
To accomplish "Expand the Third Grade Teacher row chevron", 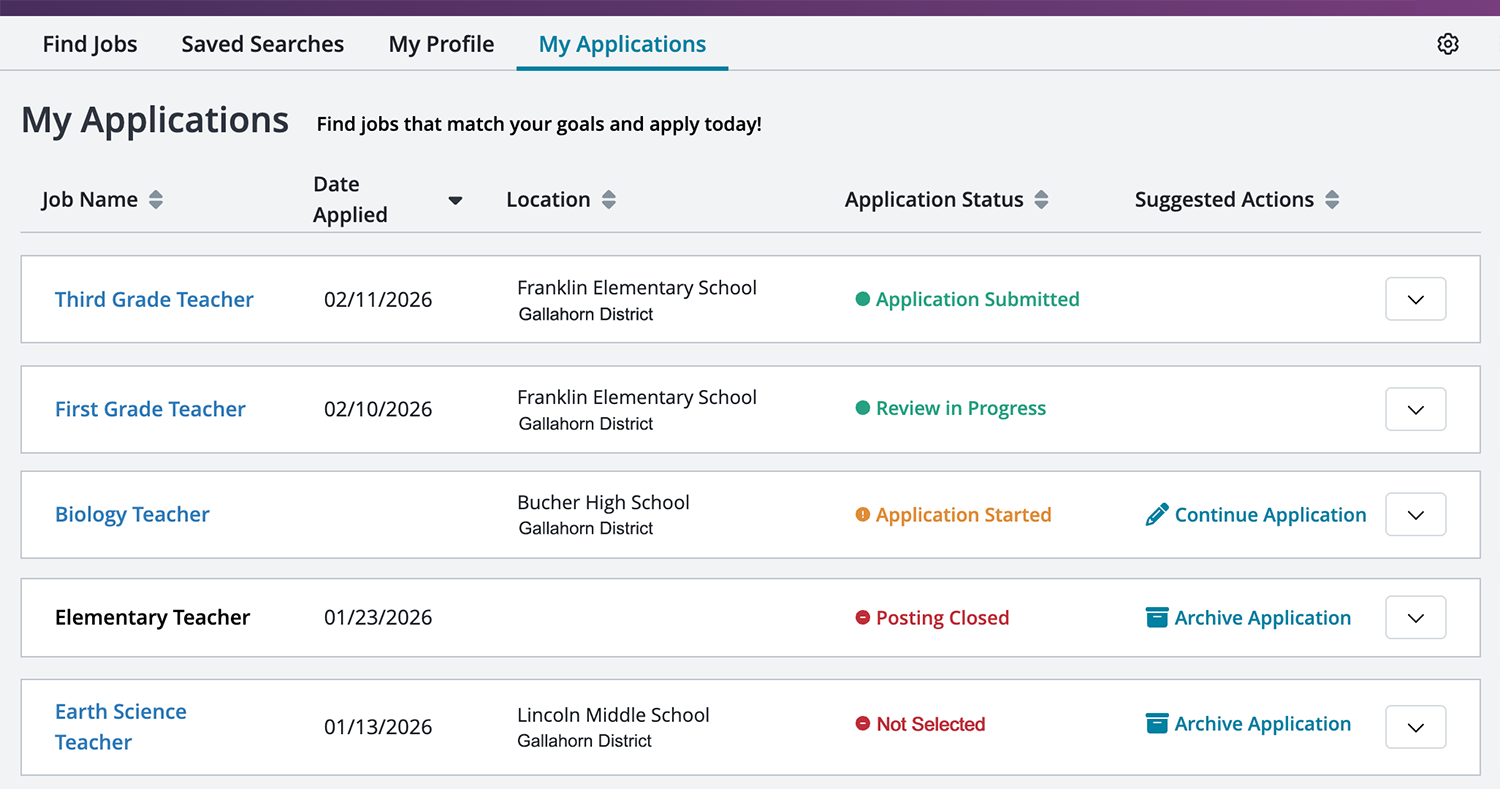I will tap(1415, 299).
